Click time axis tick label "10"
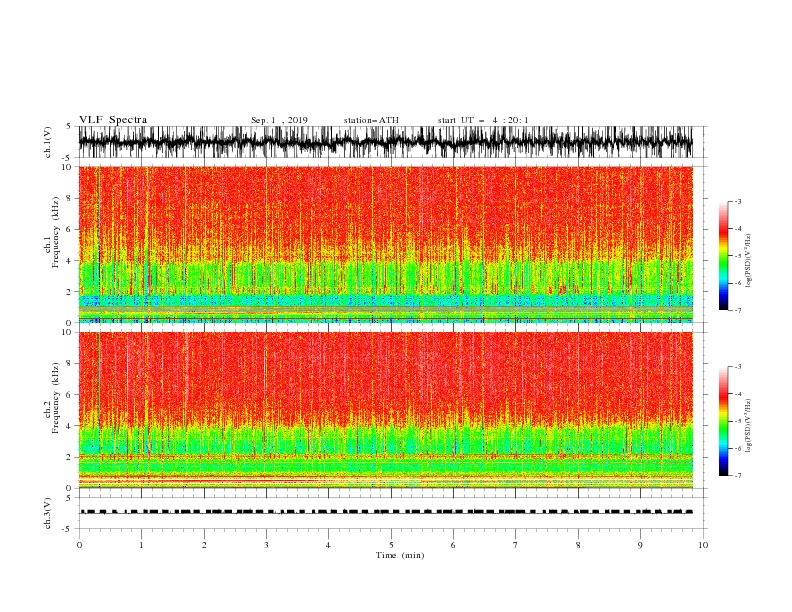 point(703,545)
